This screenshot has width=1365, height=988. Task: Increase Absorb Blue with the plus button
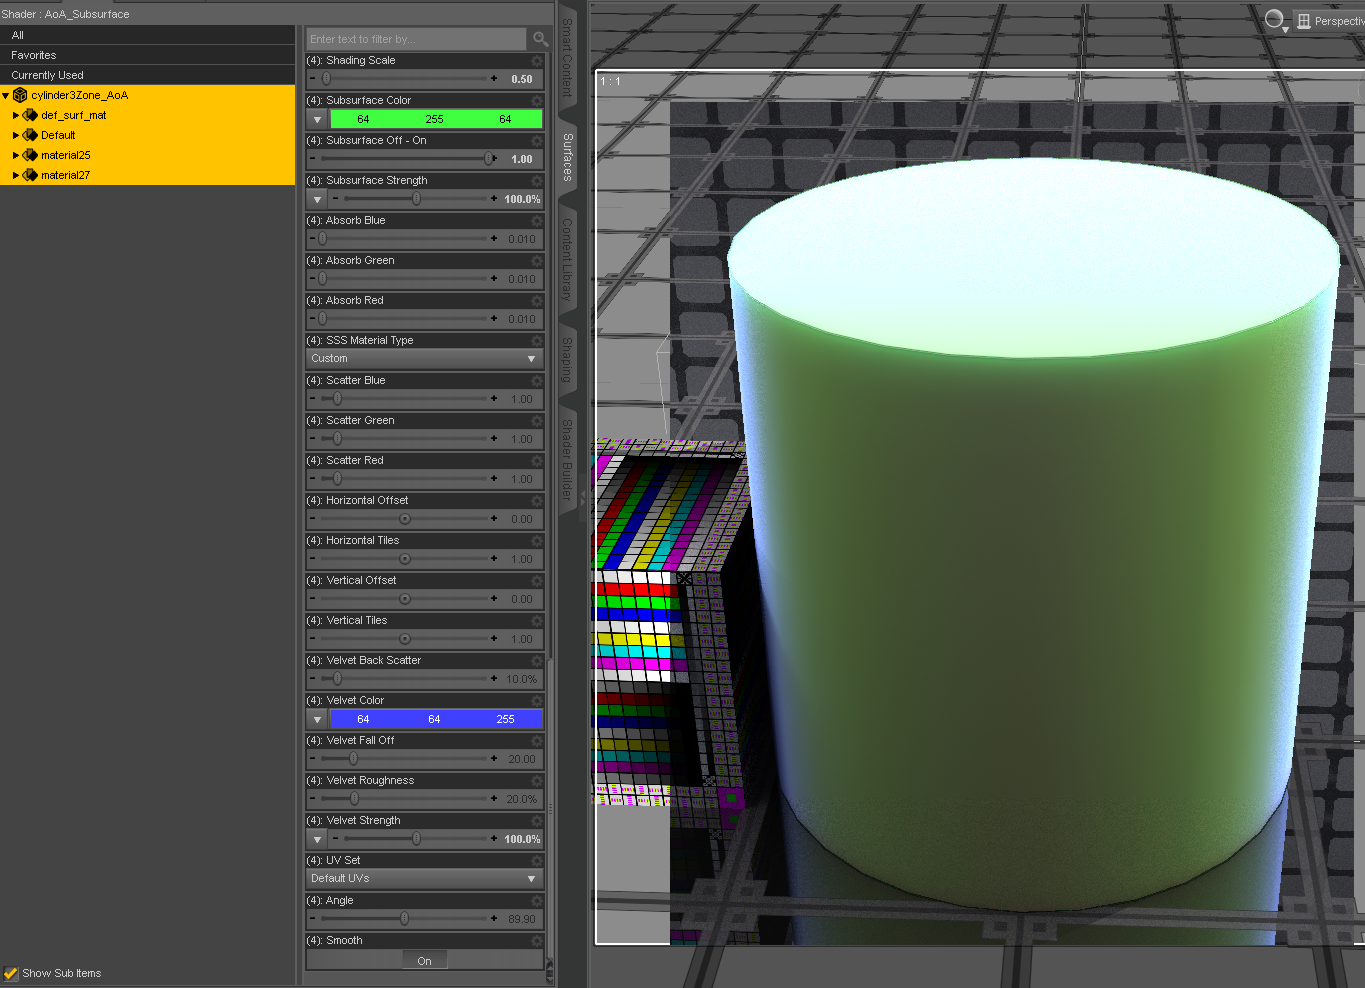(x=494, y=239)
